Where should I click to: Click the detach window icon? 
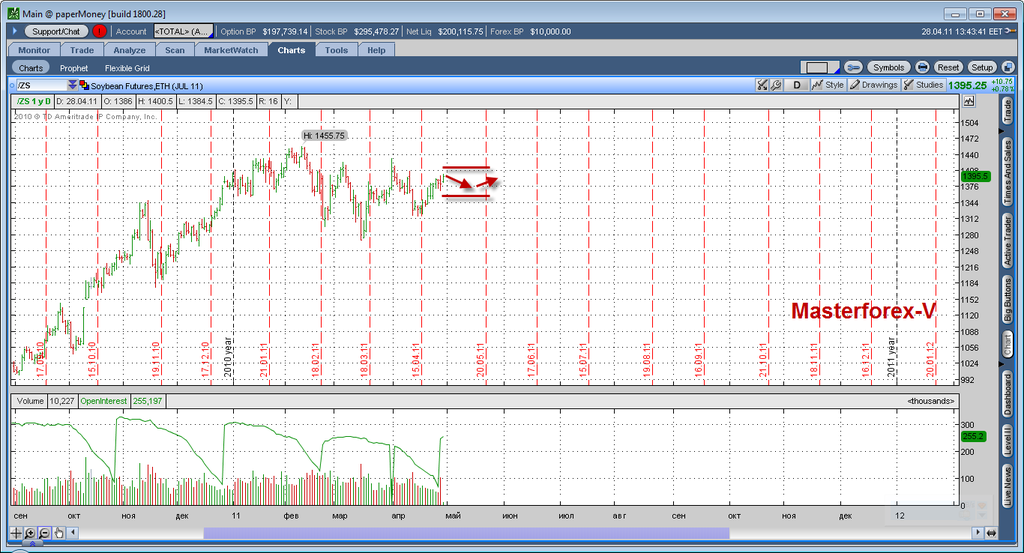click(1008, 67)
